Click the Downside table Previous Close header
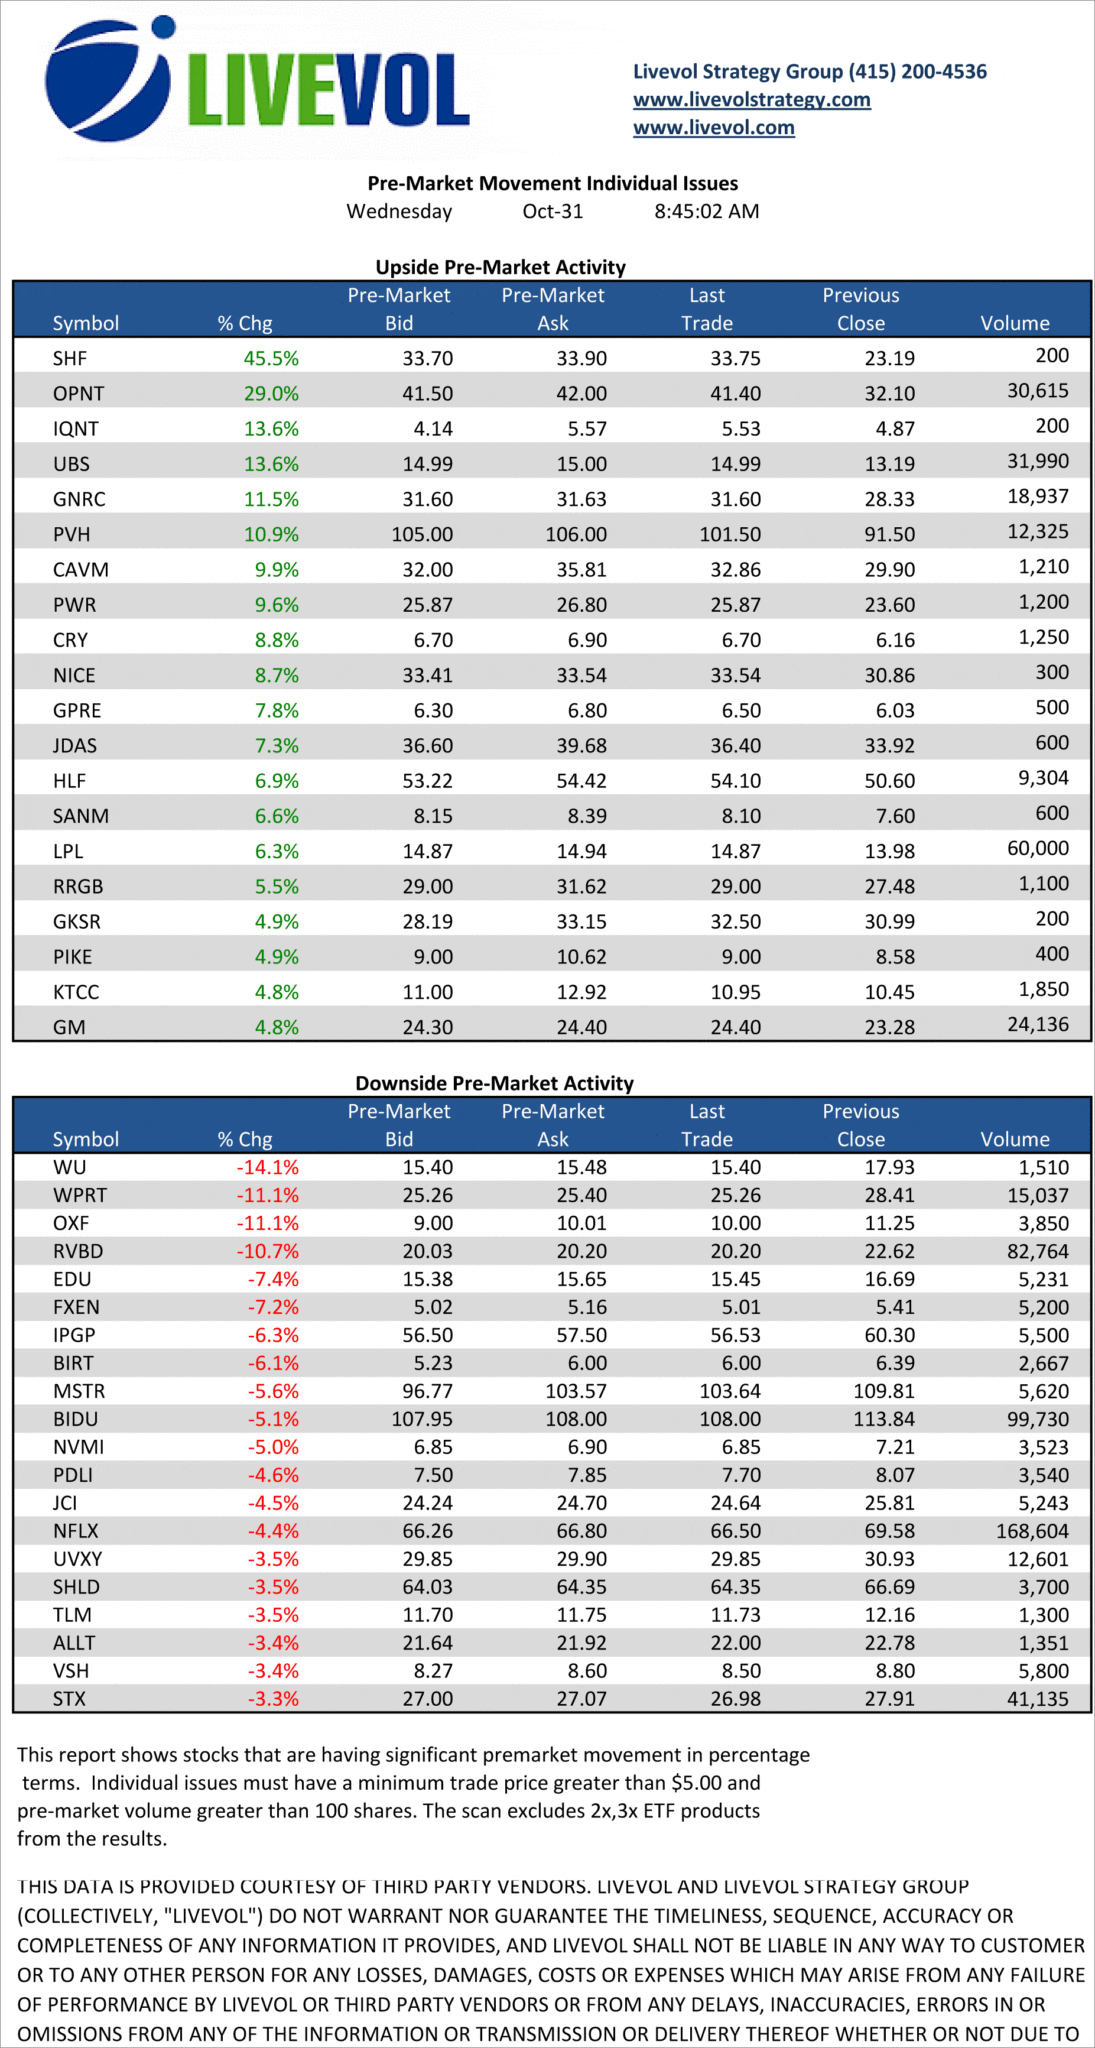Viewport: 1095px width, 2048px height. coord(860,1125)
